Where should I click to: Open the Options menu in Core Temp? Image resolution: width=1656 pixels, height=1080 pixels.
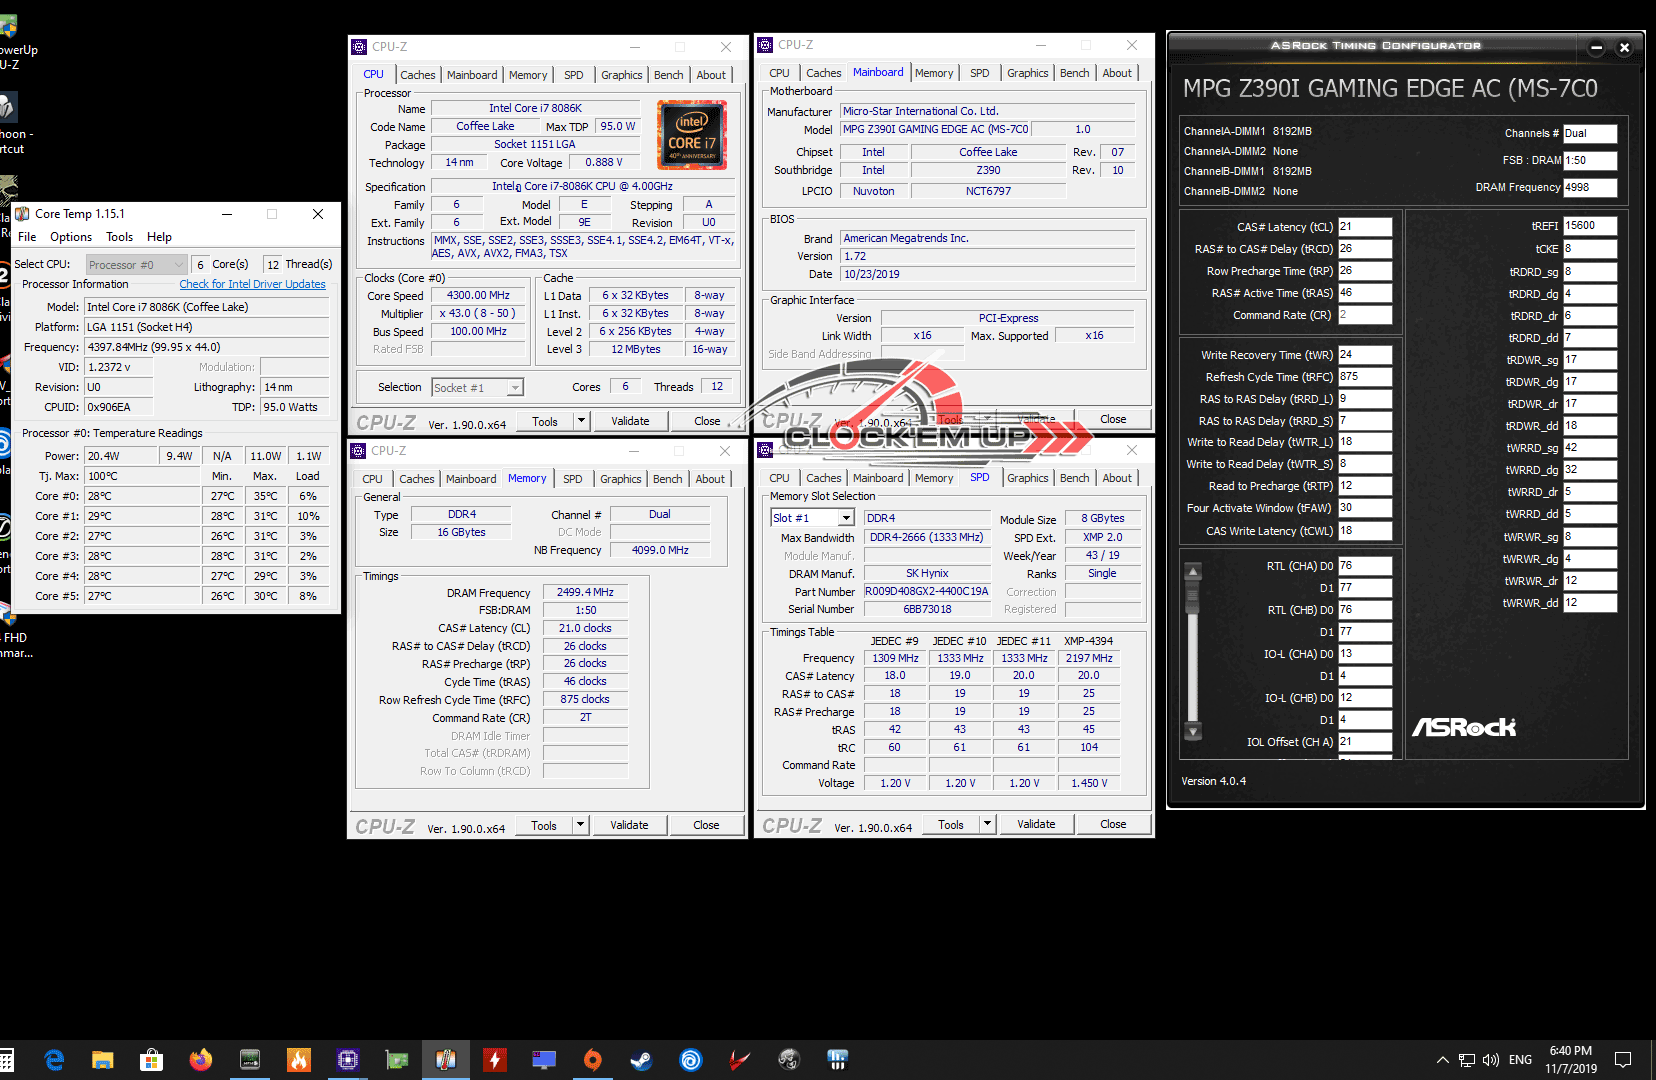click(x=71, y=237)
